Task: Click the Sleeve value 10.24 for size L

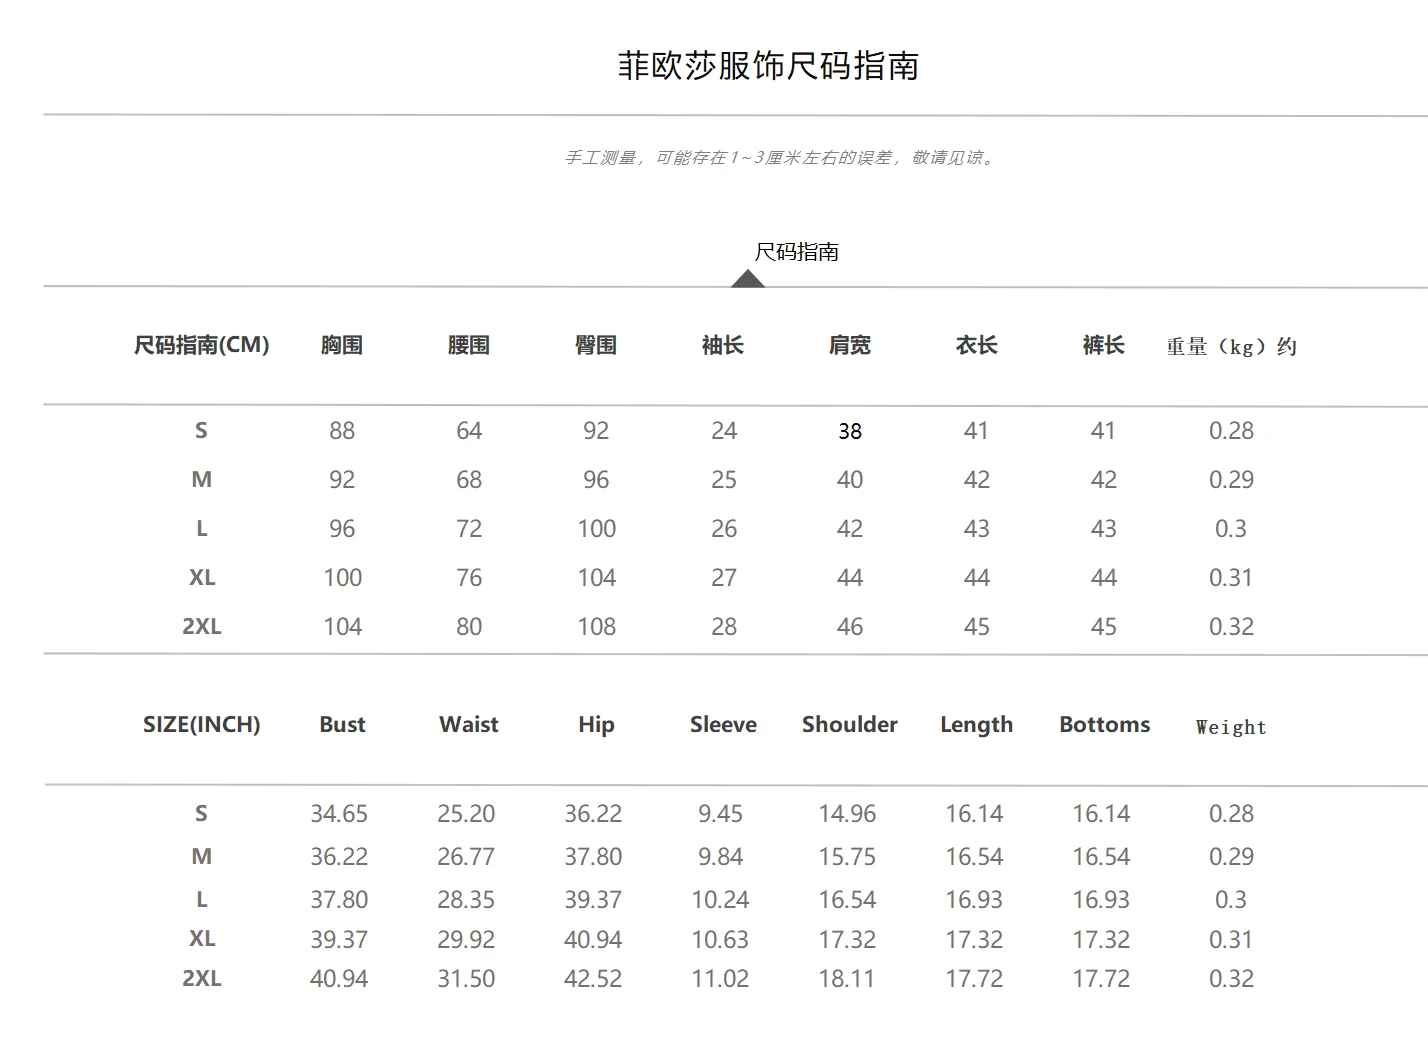Action: click(x=720, y=900)
